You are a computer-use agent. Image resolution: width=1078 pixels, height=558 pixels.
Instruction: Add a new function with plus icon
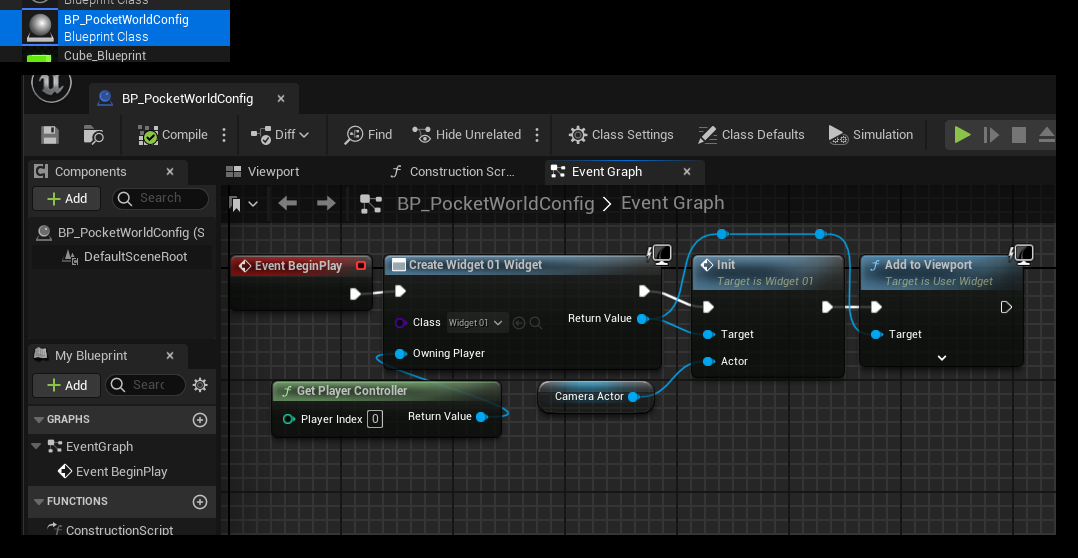pyautogui.click(x=200, y=502)
